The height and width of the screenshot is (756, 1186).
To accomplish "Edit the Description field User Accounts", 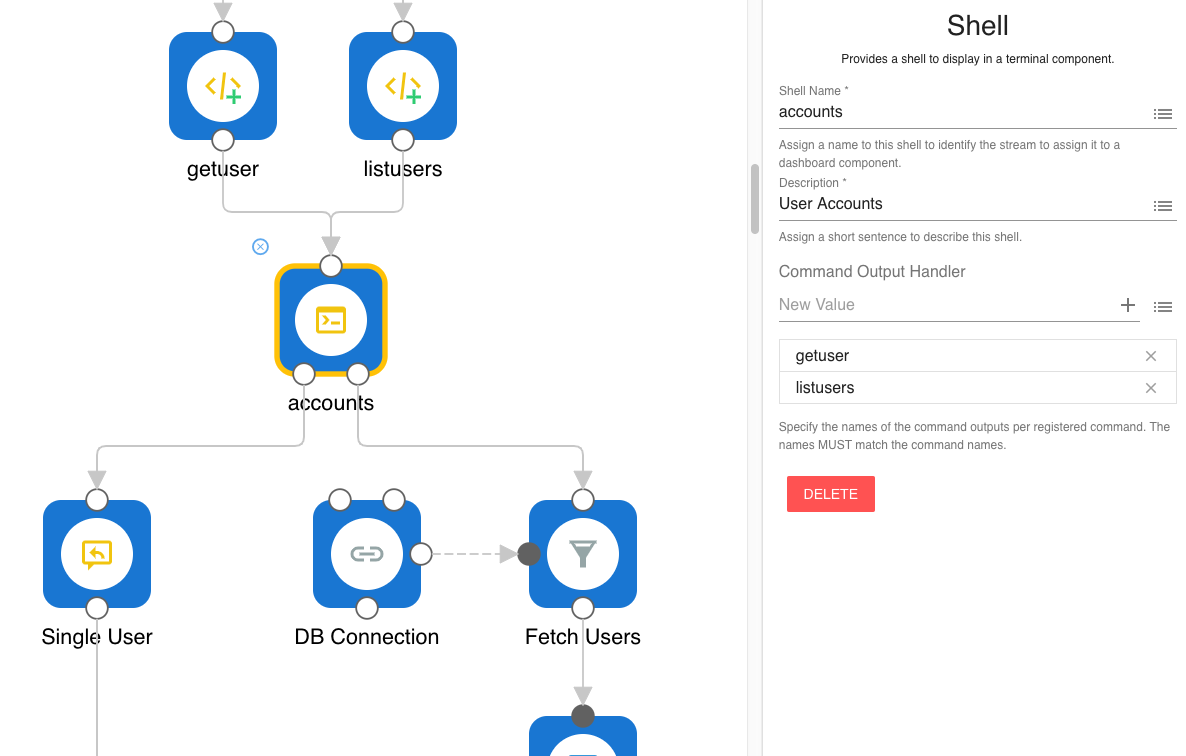I will (960, 204).
